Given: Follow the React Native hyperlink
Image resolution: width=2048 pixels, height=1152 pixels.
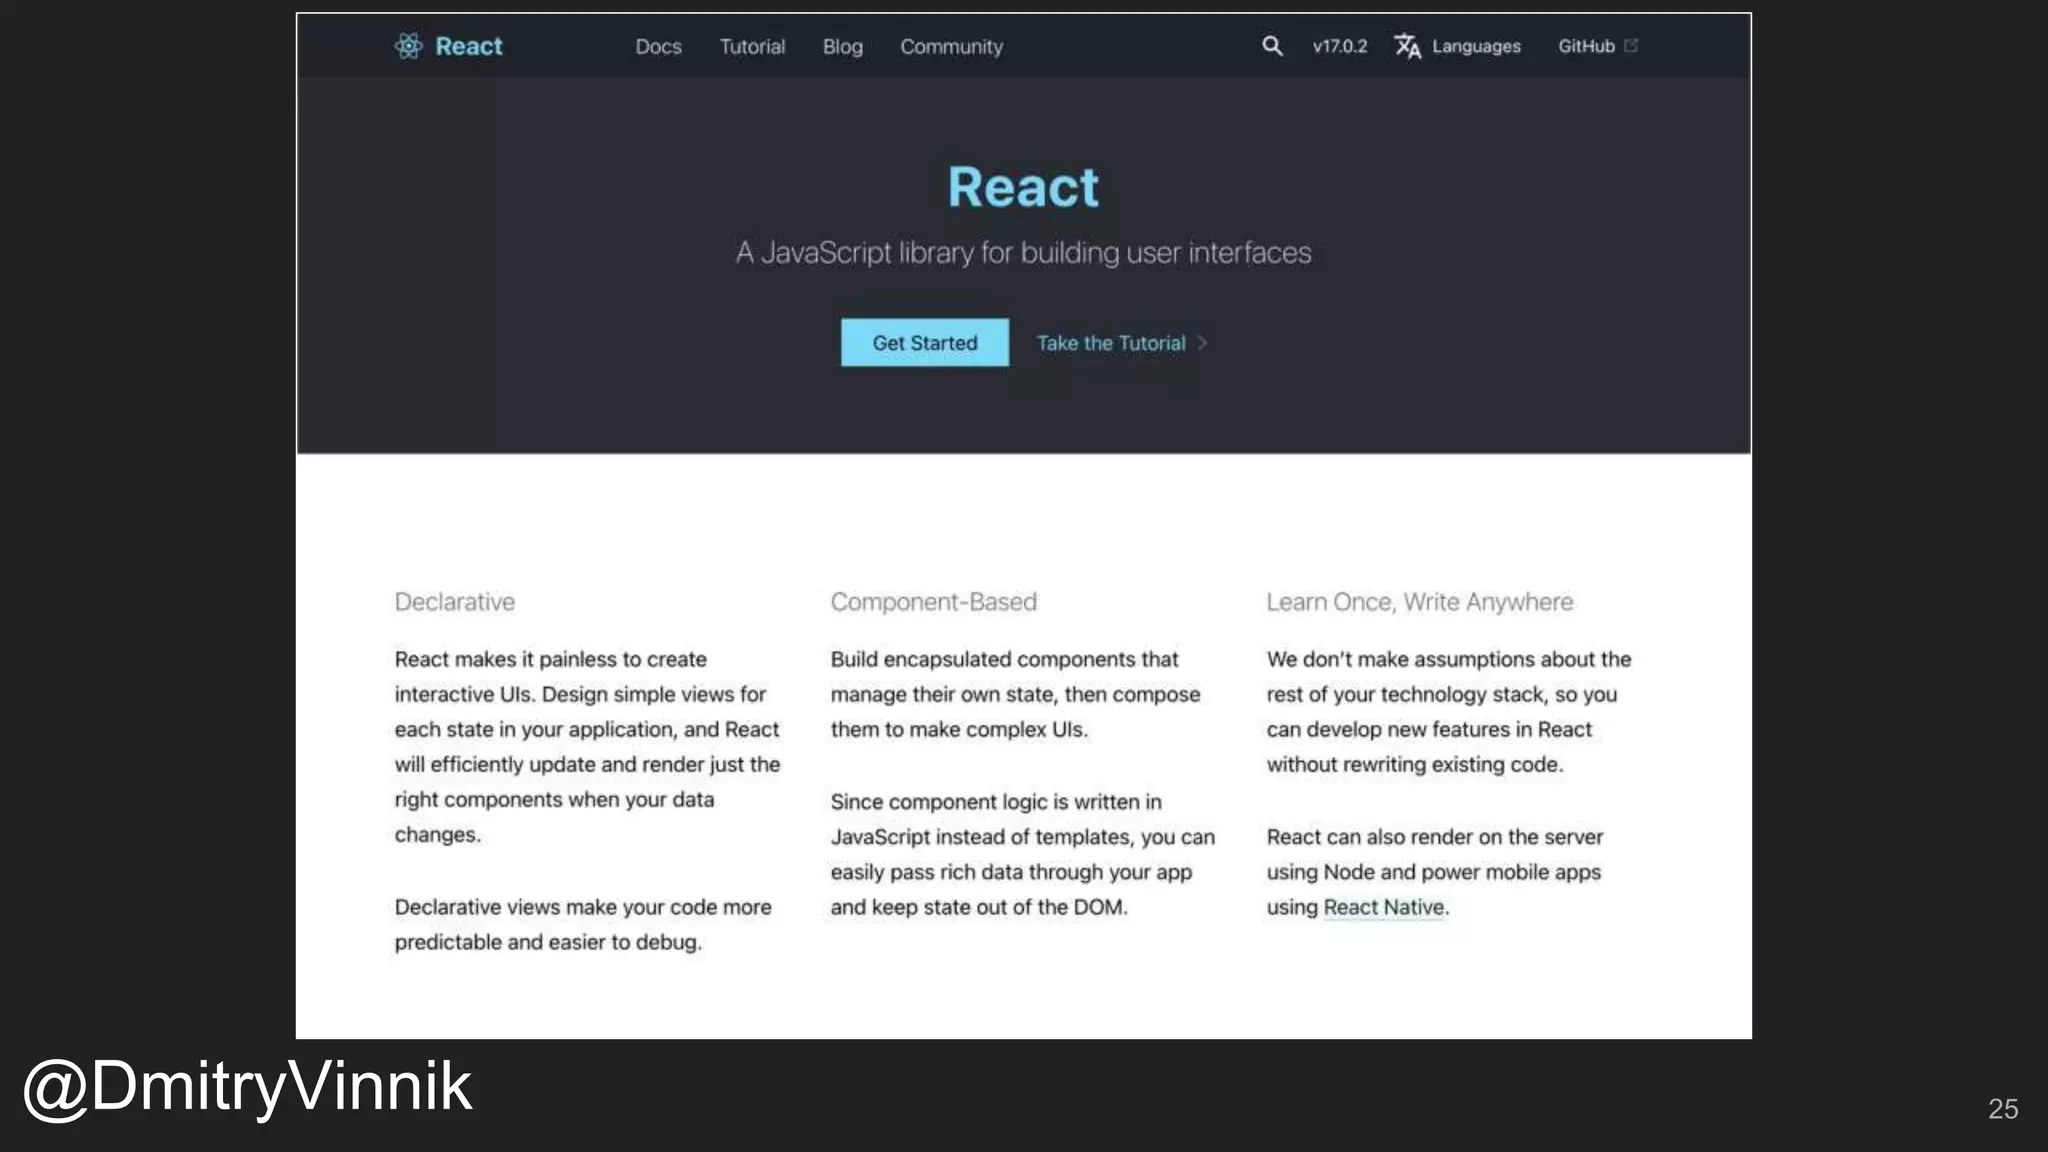Looking at the screenshot, I should point(1383,907).
